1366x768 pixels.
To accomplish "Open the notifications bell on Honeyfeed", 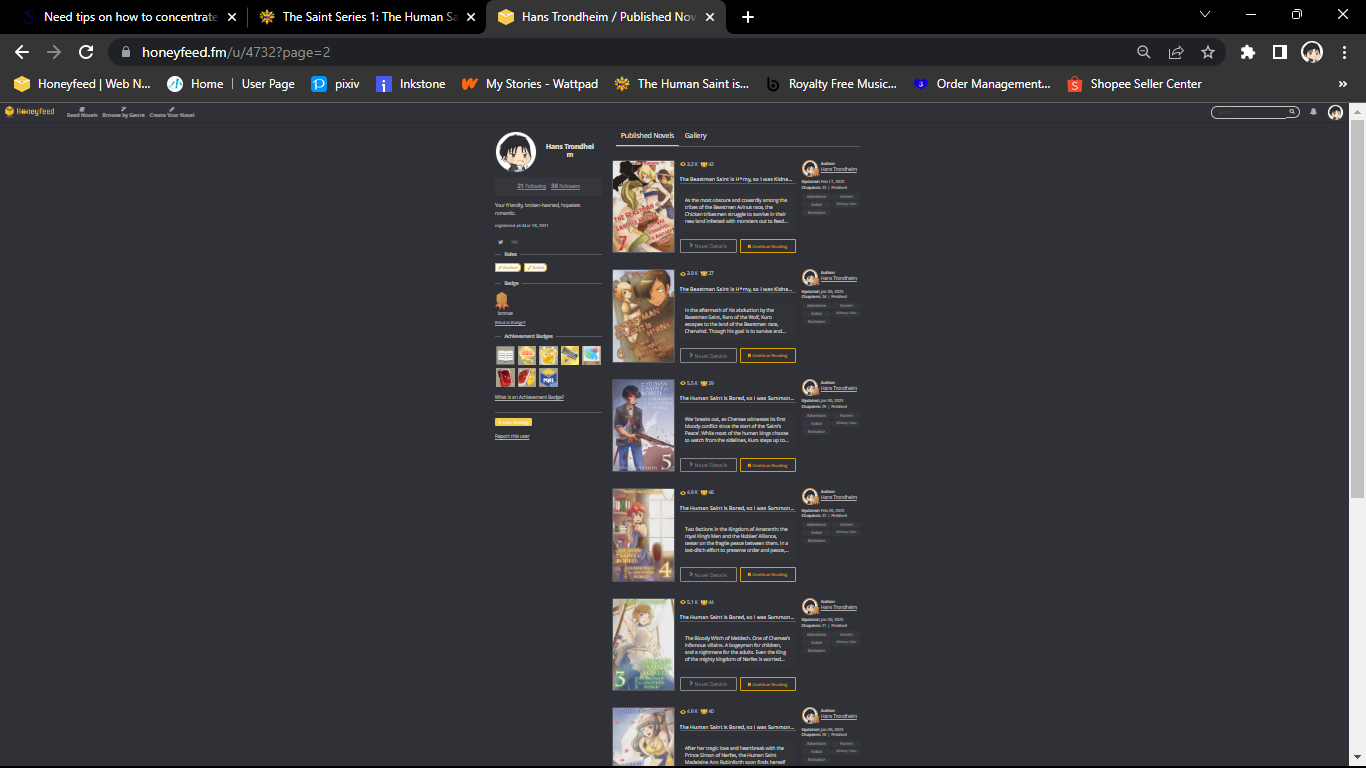I will click(x=1313, y=112).
